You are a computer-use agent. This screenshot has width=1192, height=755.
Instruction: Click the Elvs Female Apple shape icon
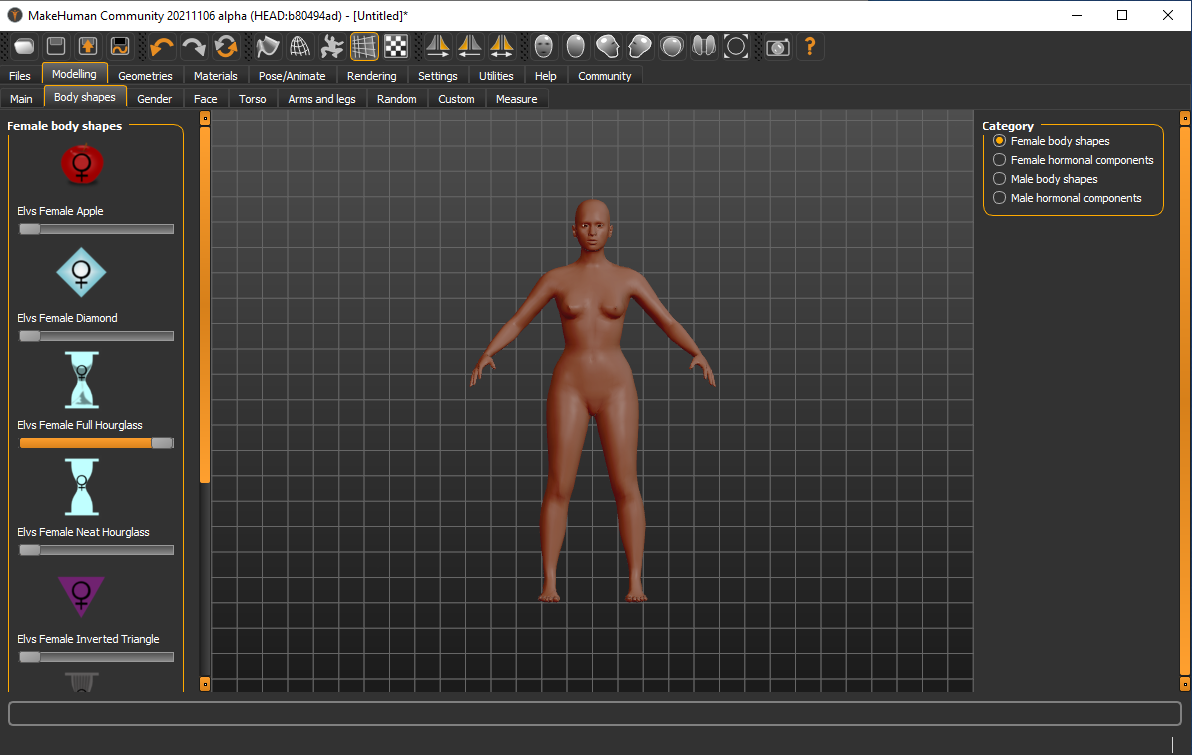pyautogui.click(x=81, y=164)
